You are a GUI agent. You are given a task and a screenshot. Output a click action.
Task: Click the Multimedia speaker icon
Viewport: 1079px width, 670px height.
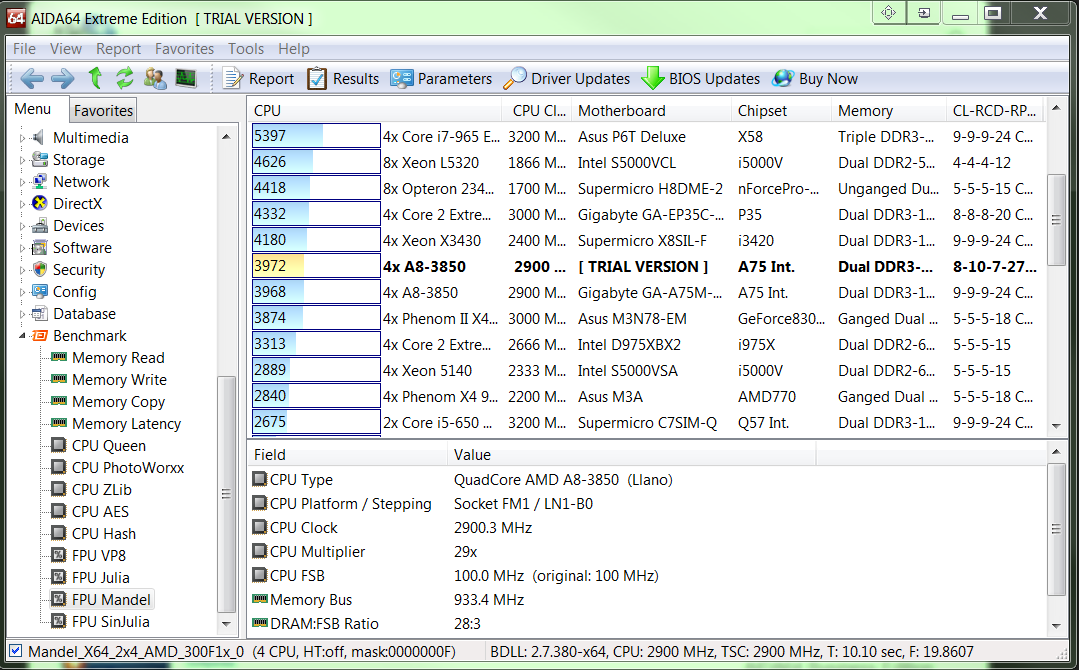[39, 138]
